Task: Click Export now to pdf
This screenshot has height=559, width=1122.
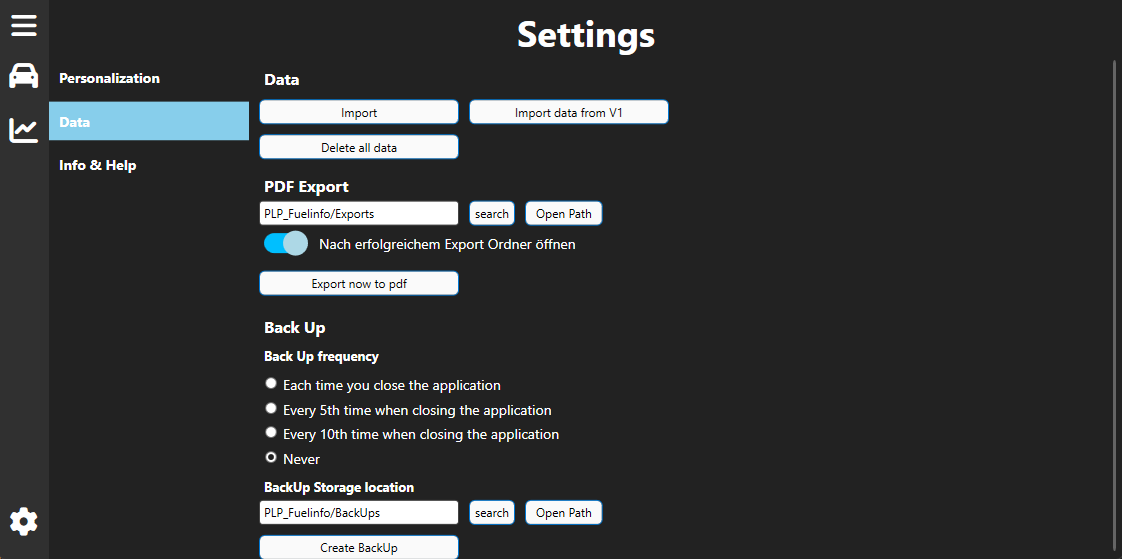Action: pos(358,283)
